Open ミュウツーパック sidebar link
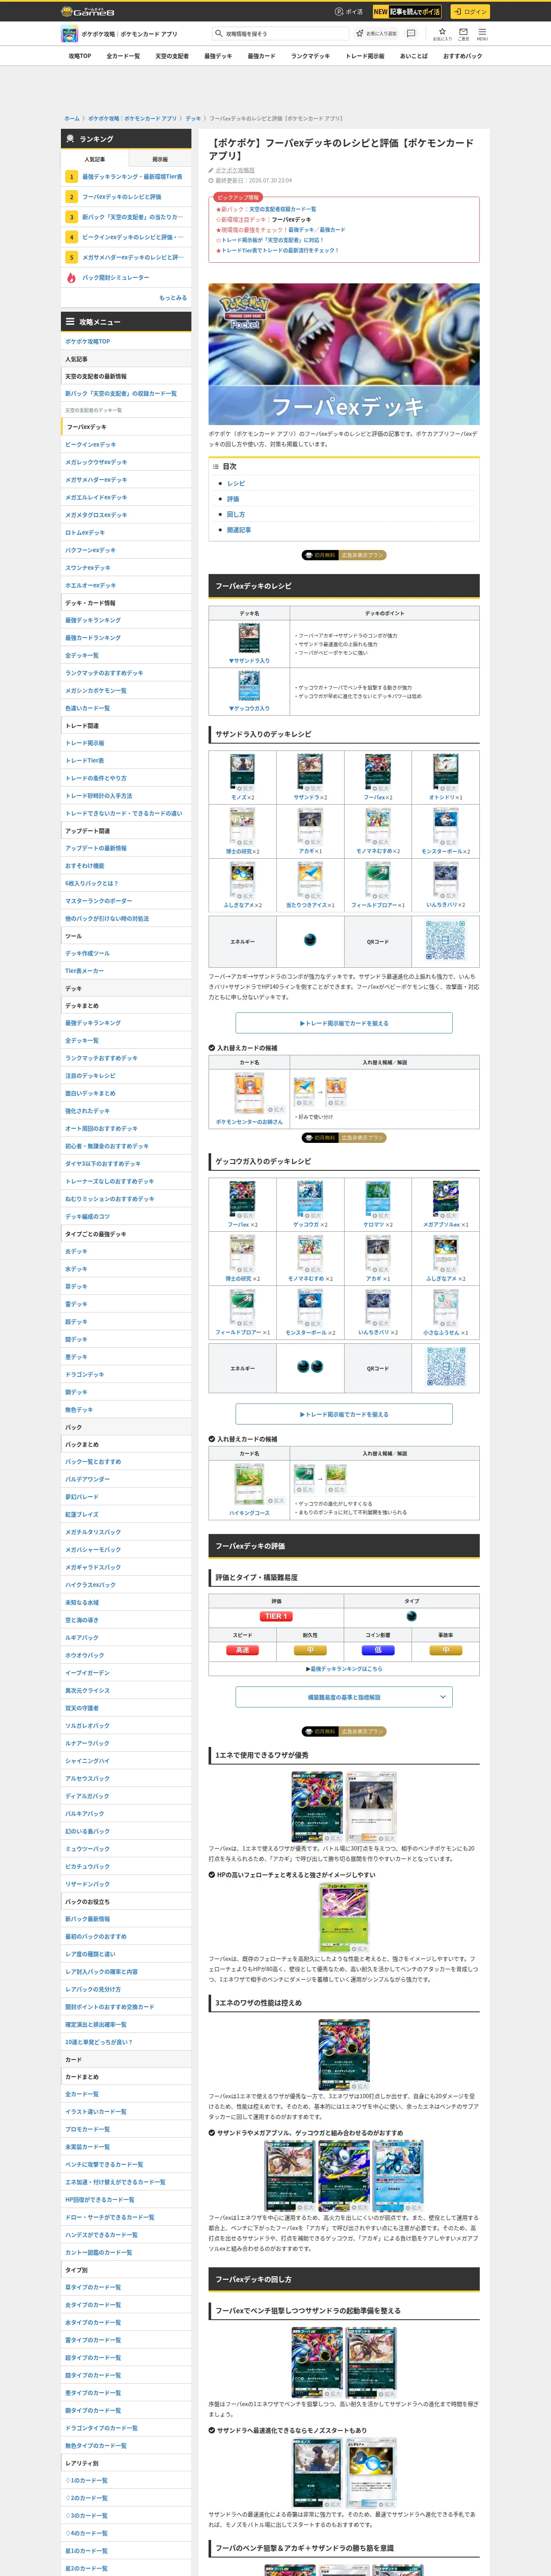The image size is (551, 2576). 126,1849
